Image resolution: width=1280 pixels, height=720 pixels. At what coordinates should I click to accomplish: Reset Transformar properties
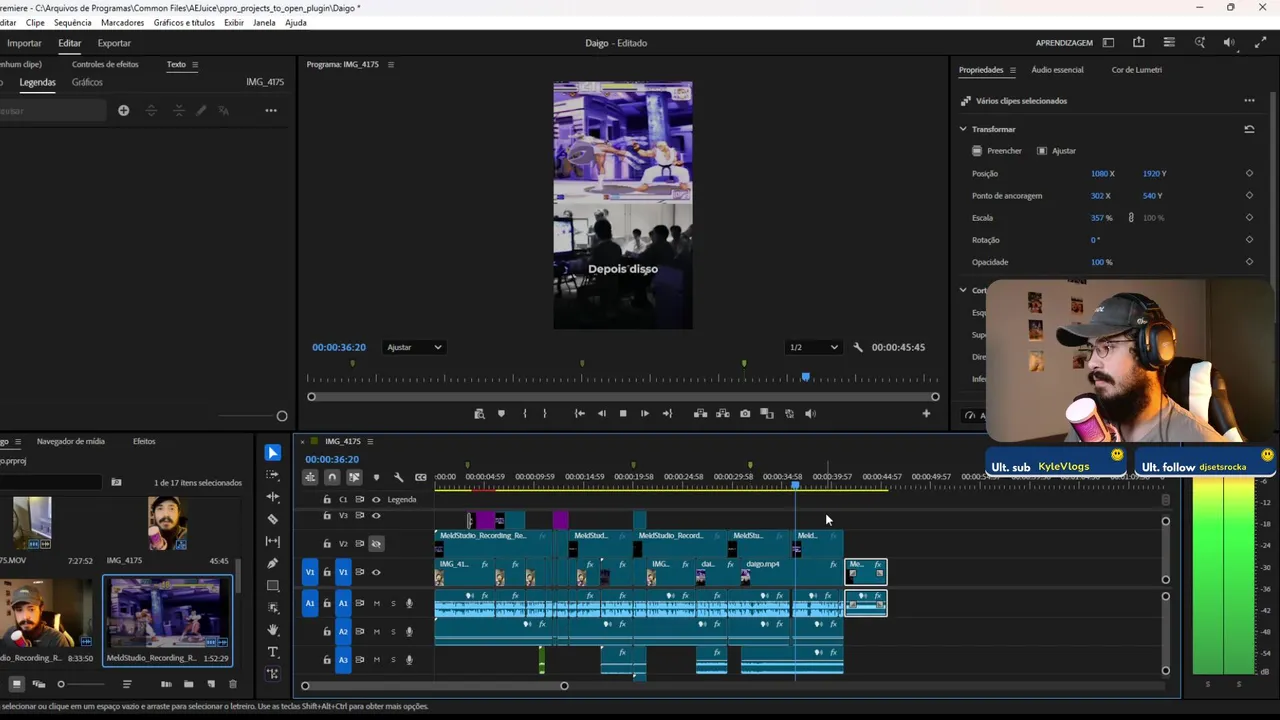1249,129
